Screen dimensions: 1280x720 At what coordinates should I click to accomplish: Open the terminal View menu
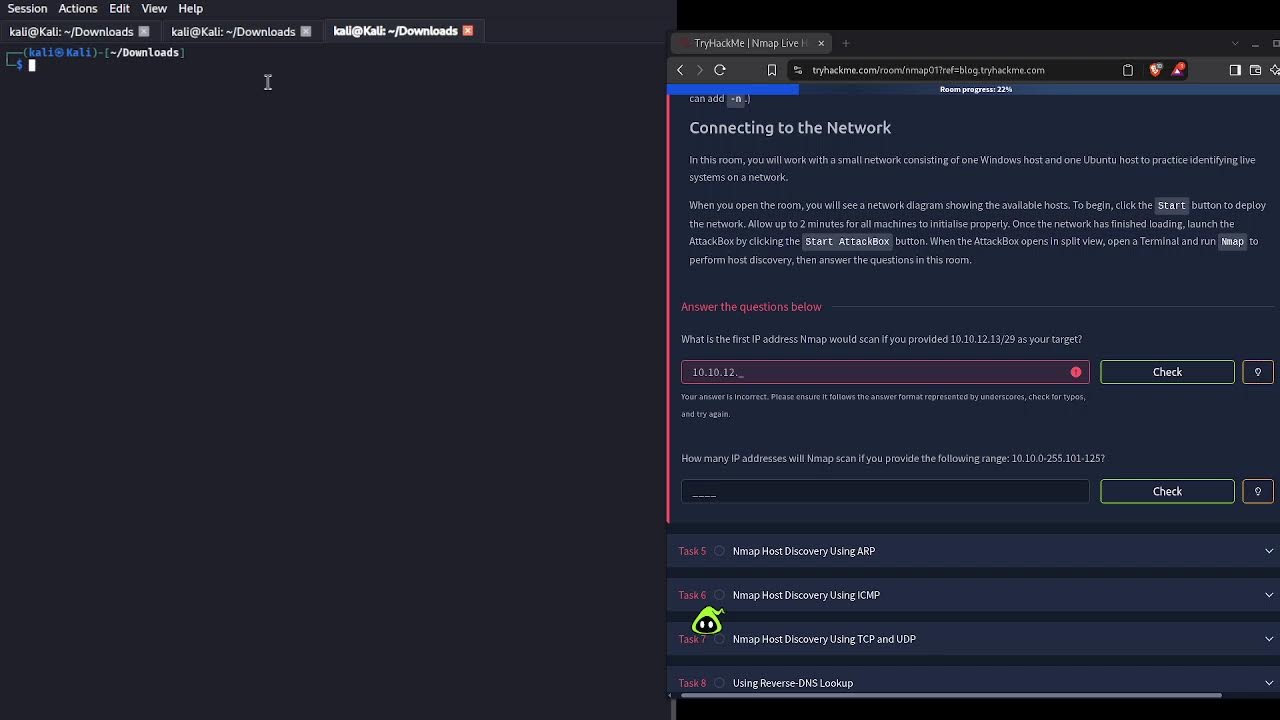click(x=154, y=8)
